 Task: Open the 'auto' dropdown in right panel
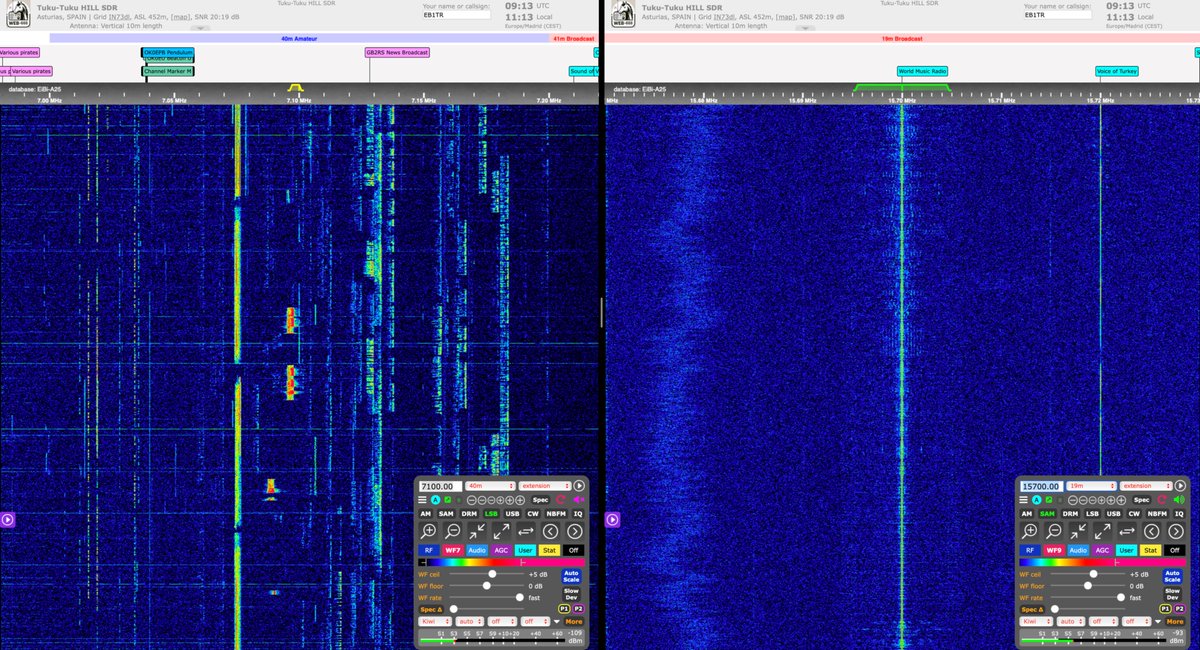click(x=1070, y=622)
